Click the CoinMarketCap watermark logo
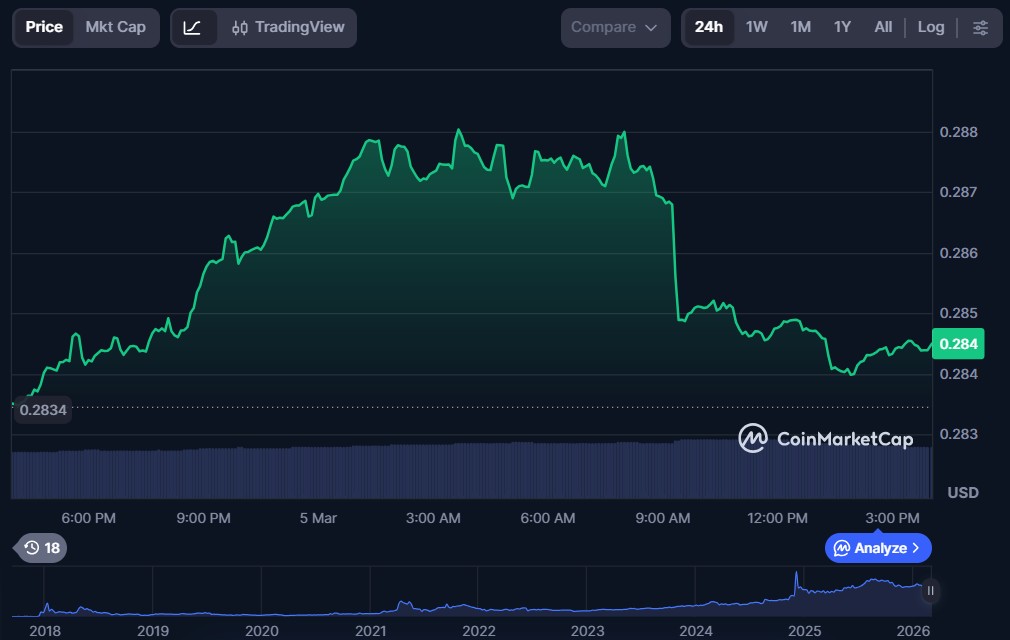 coord(825,439)
